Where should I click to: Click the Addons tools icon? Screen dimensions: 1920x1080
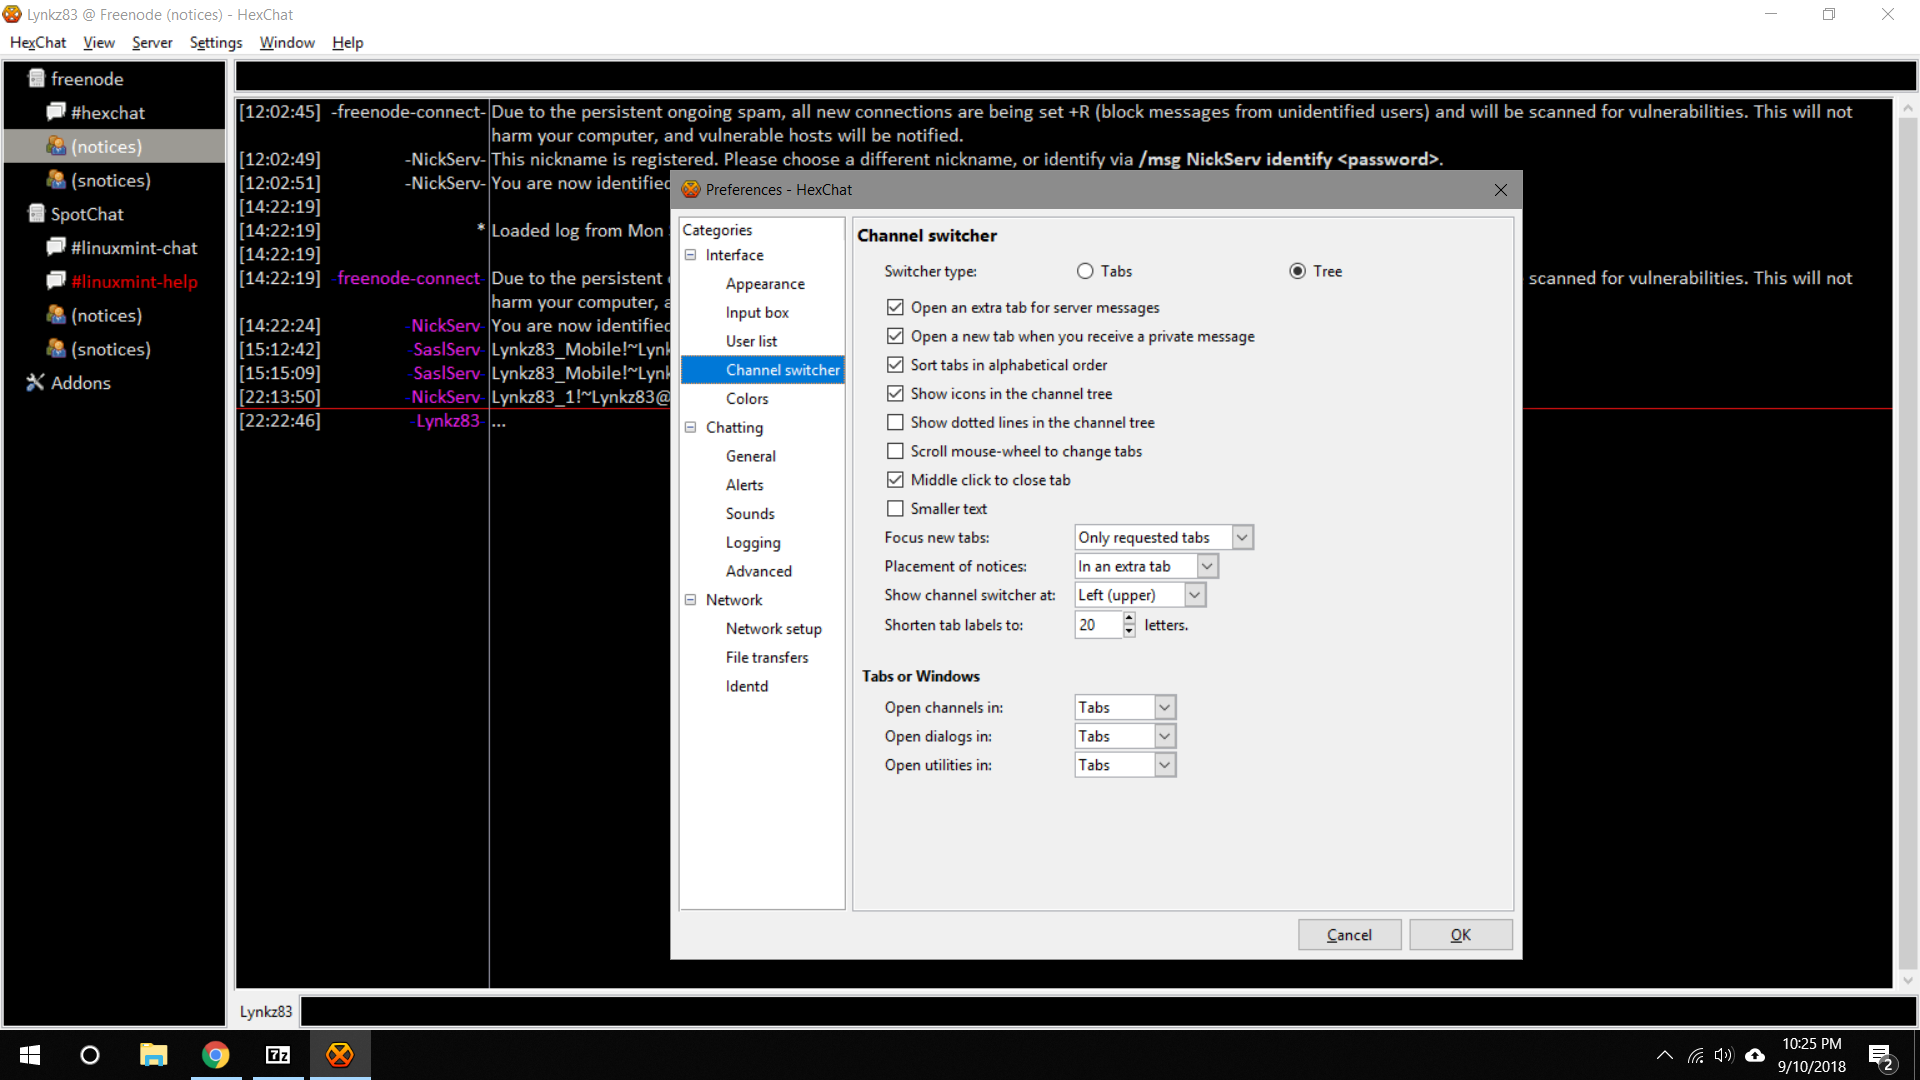(36, 382)
